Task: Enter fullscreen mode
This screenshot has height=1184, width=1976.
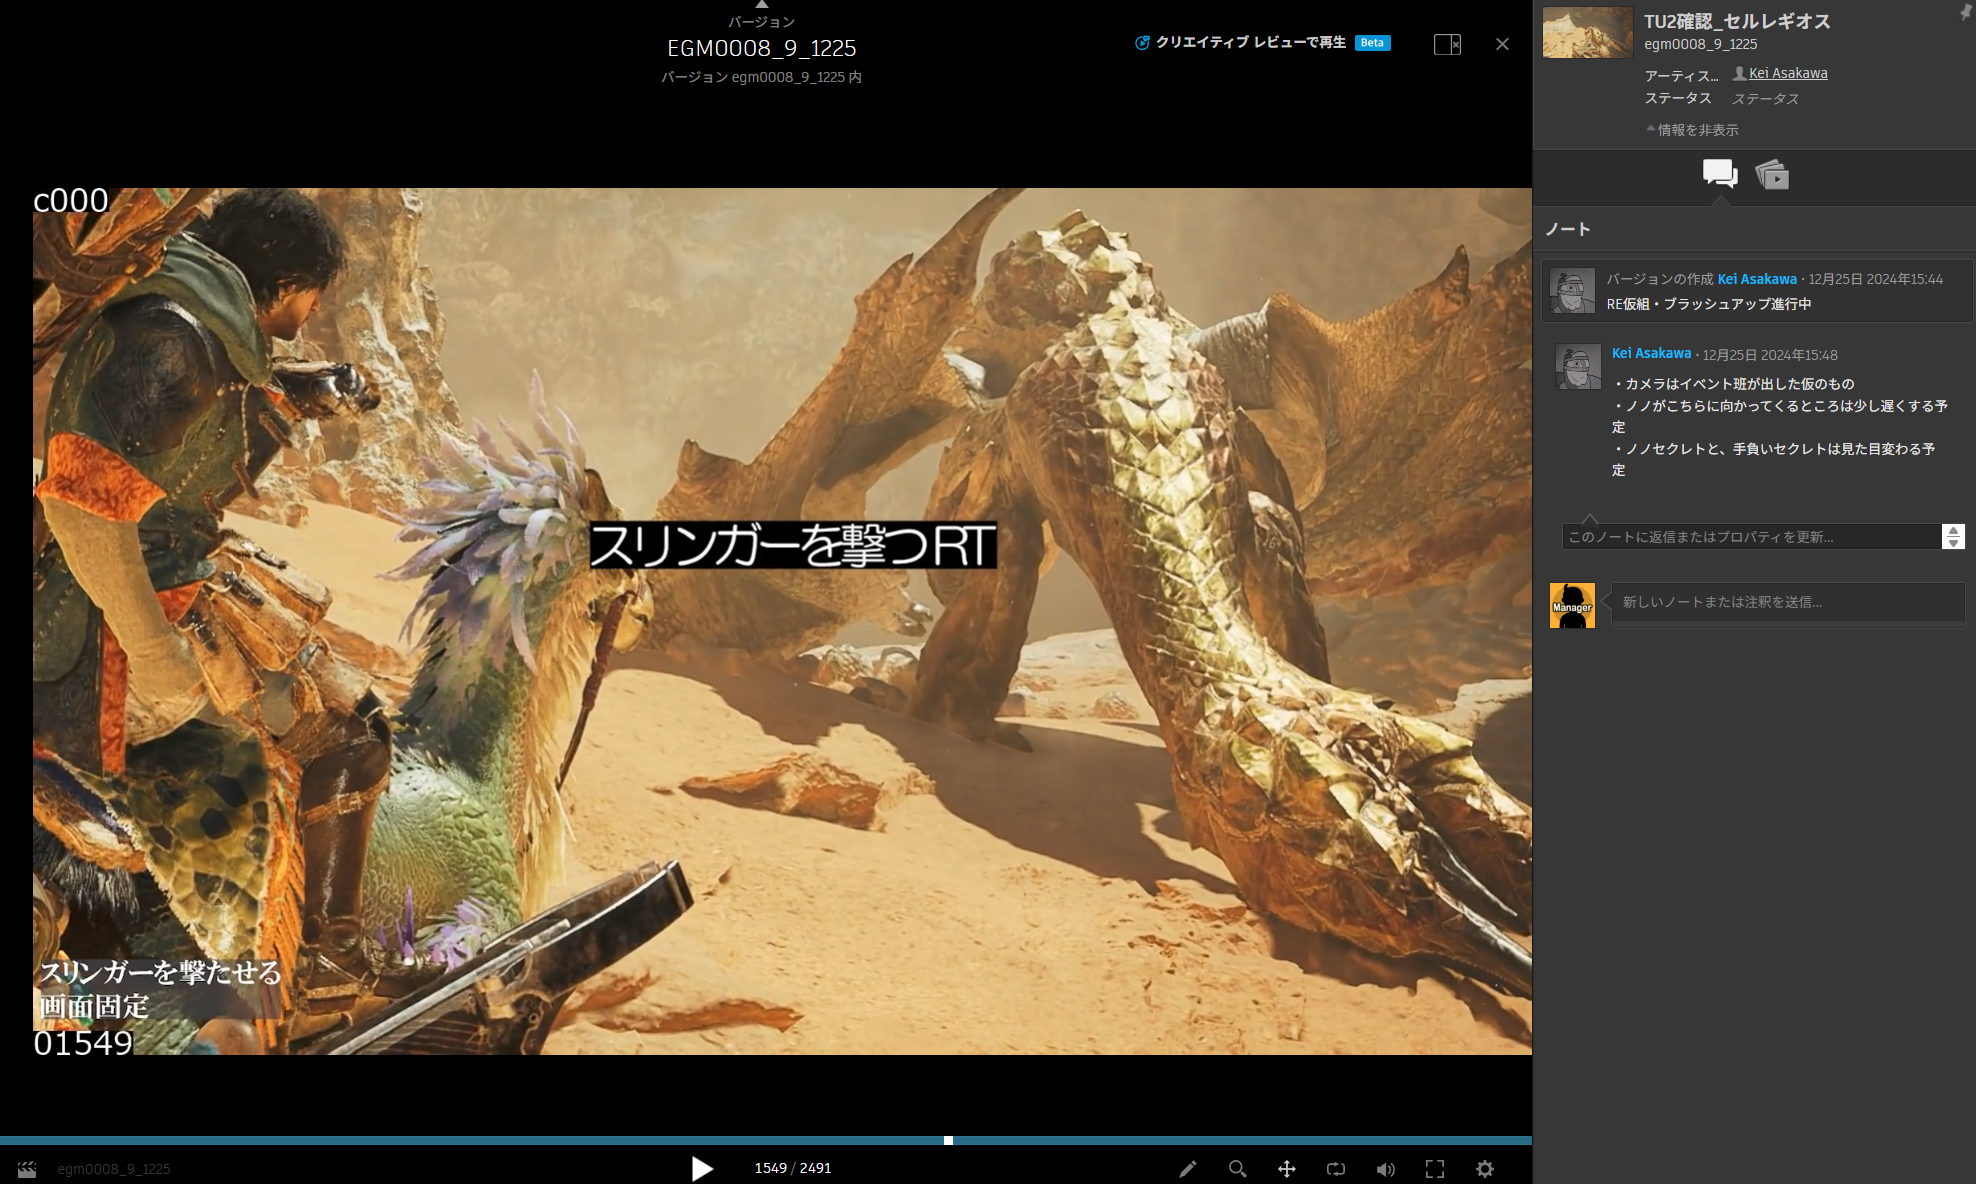Action: click(x=1435, y=1169)
